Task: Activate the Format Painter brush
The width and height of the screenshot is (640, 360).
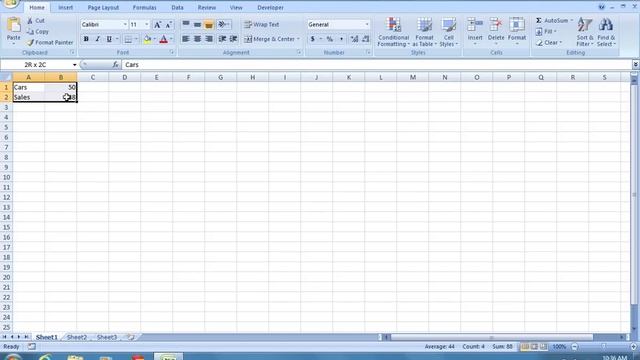Action: (30, 42)
